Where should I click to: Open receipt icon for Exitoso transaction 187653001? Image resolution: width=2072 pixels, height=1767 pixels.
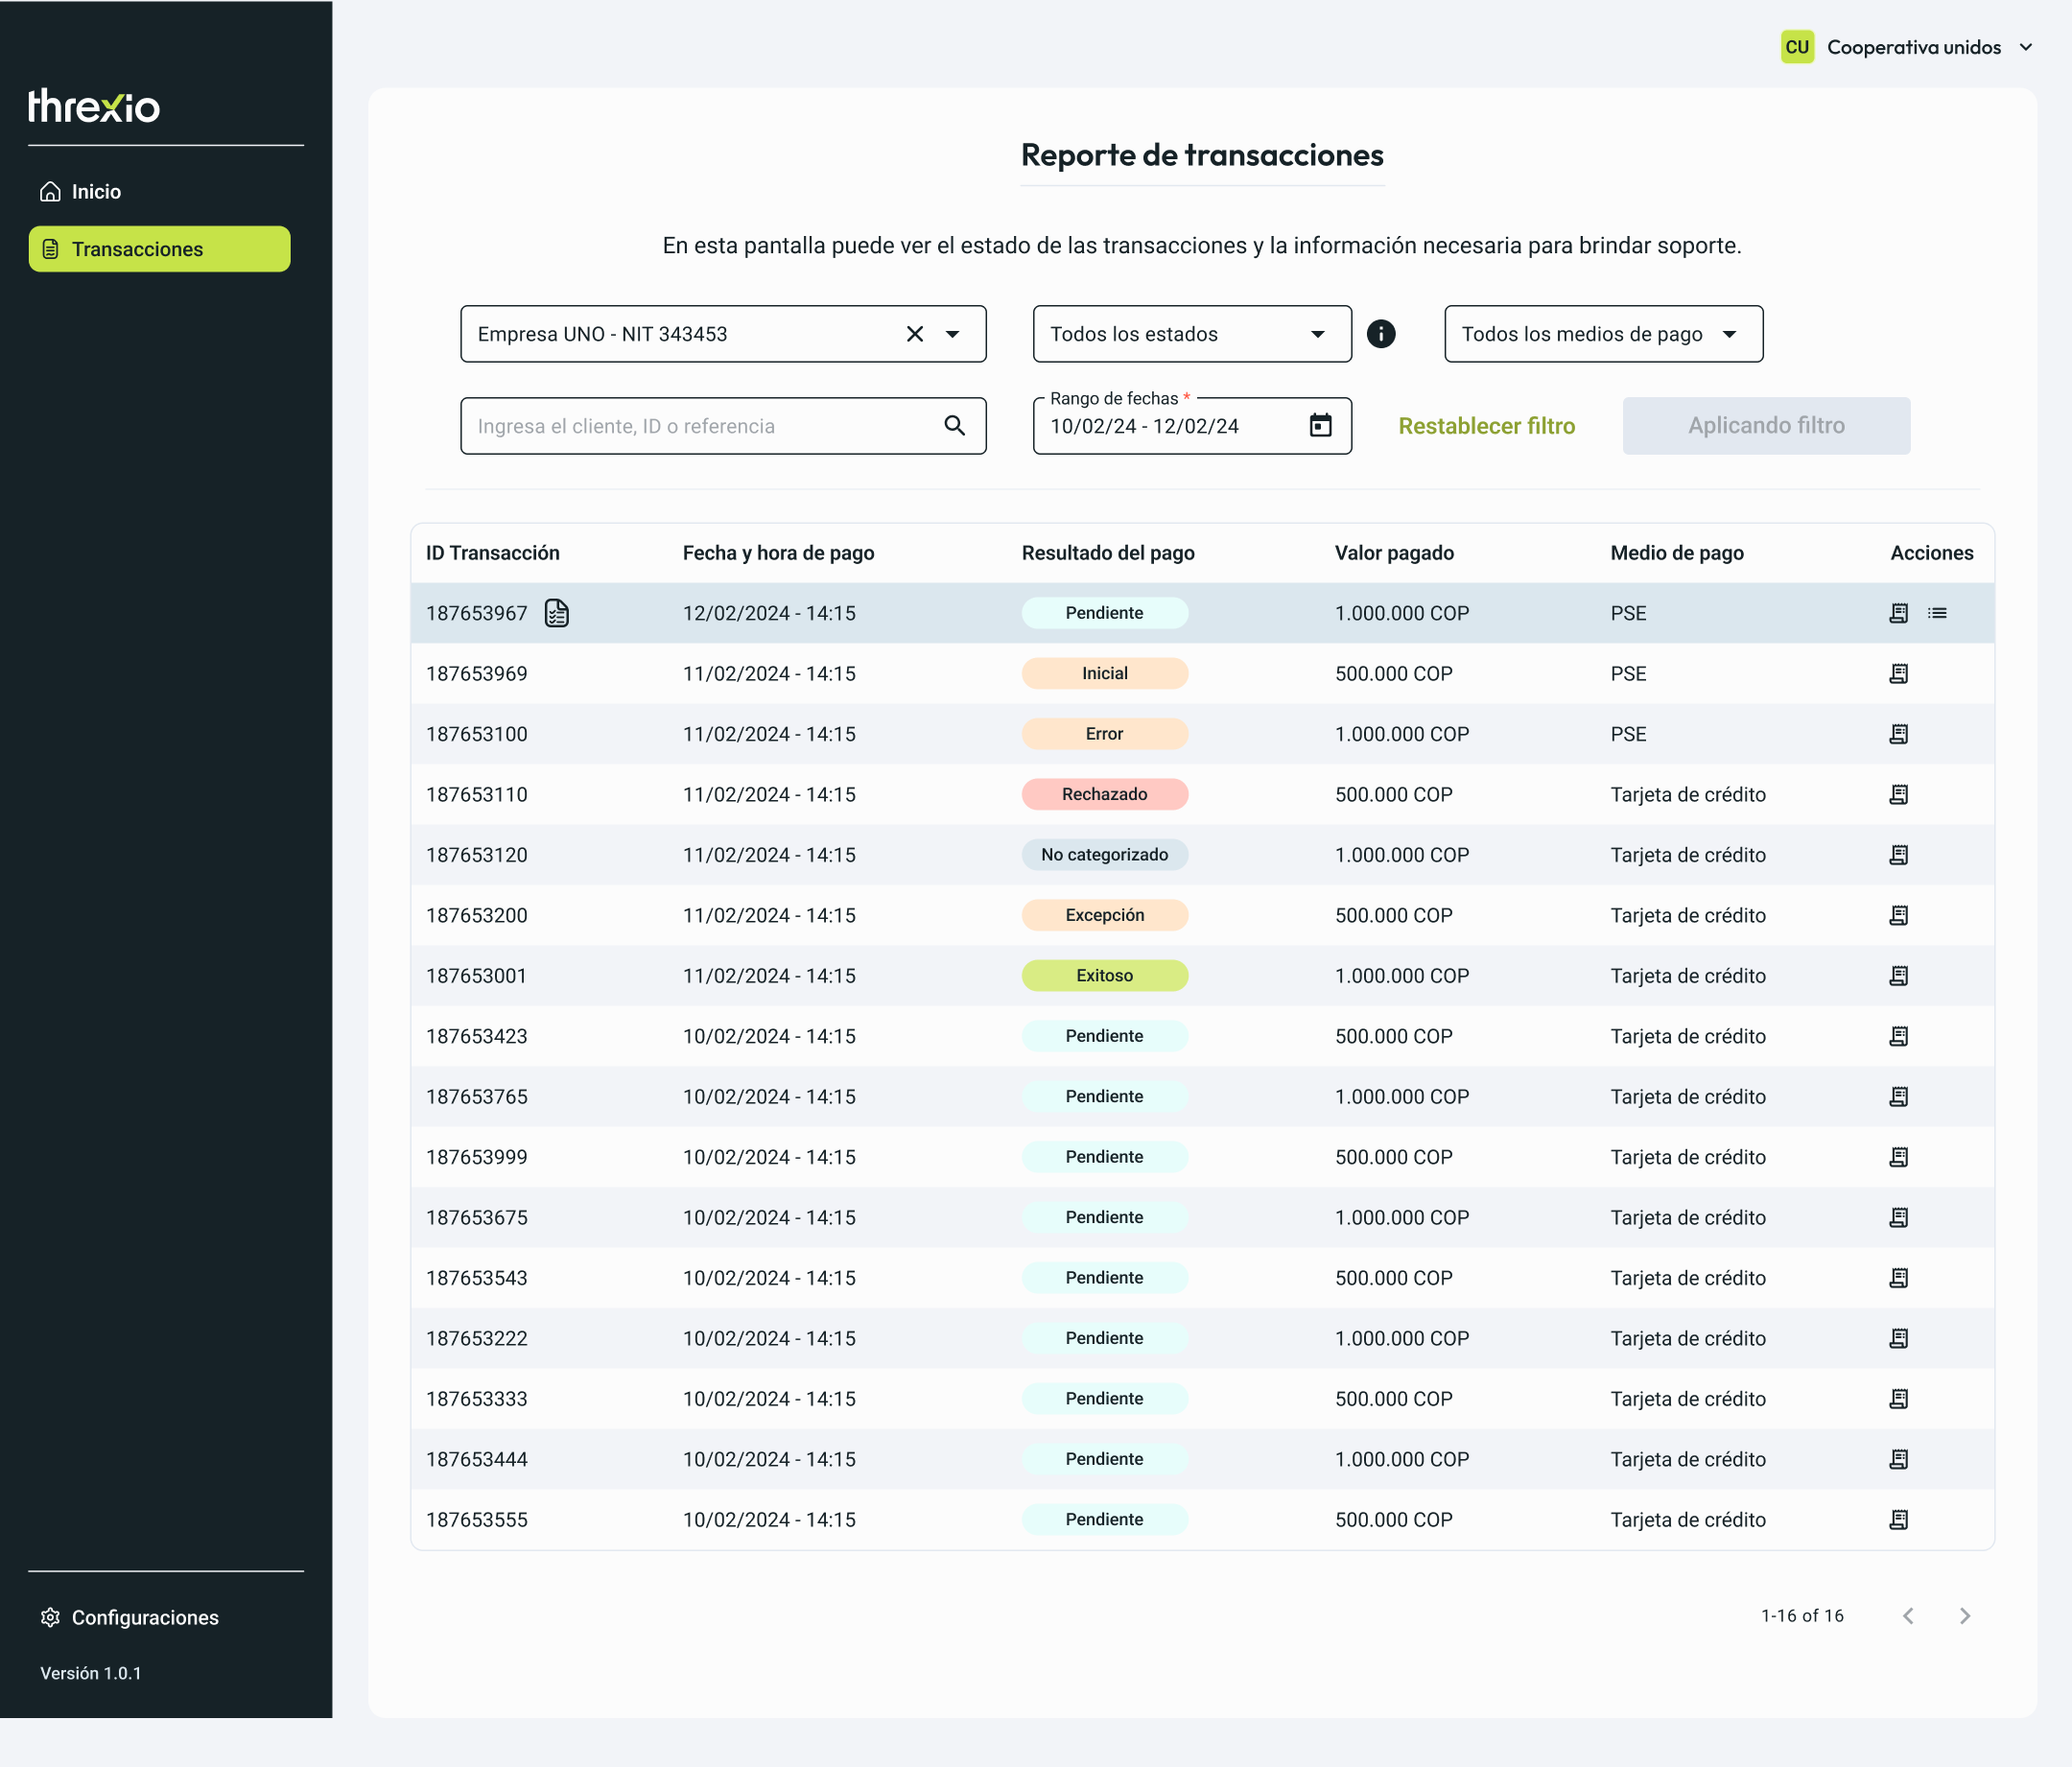pyautogui.click(x=1898, y=976)
